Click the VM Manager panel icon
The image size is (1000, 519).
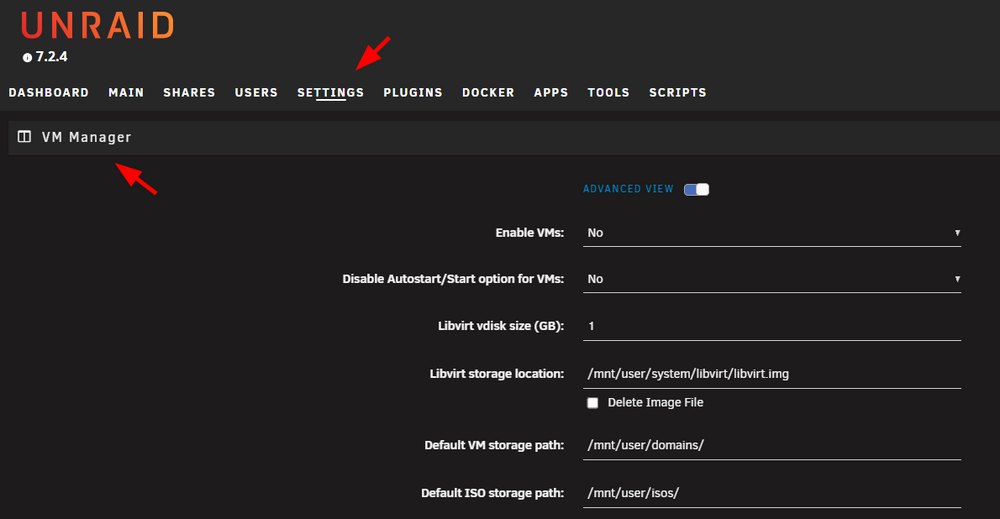coord(24,136)
